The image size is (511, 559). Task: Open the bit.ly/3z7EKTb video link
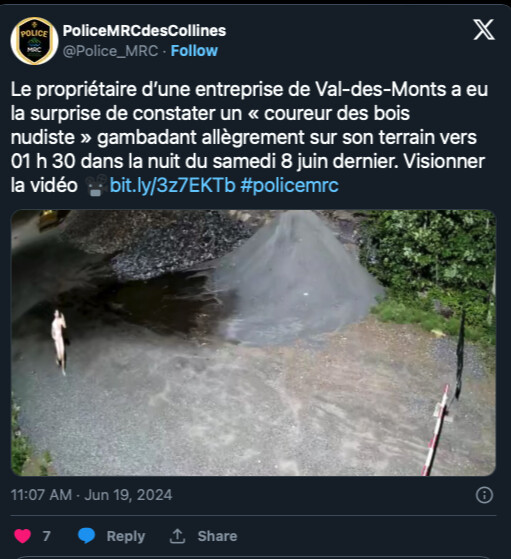pos(173,185)
